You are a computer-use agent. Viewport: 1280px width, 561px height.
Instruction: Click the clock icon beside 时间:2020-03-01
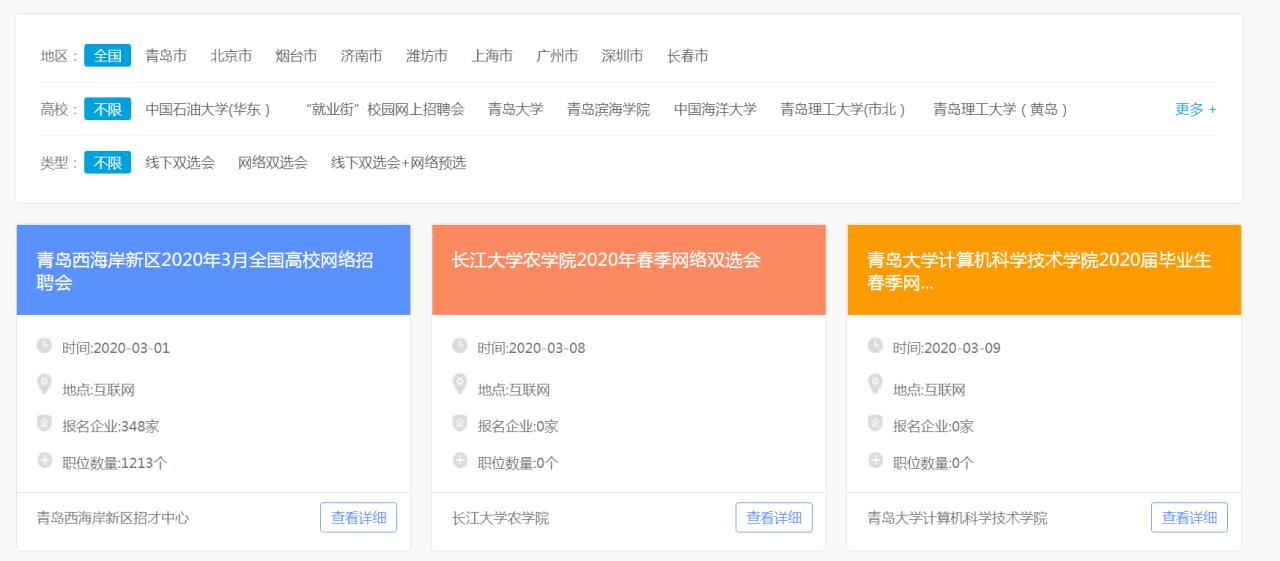coord(44,346)
